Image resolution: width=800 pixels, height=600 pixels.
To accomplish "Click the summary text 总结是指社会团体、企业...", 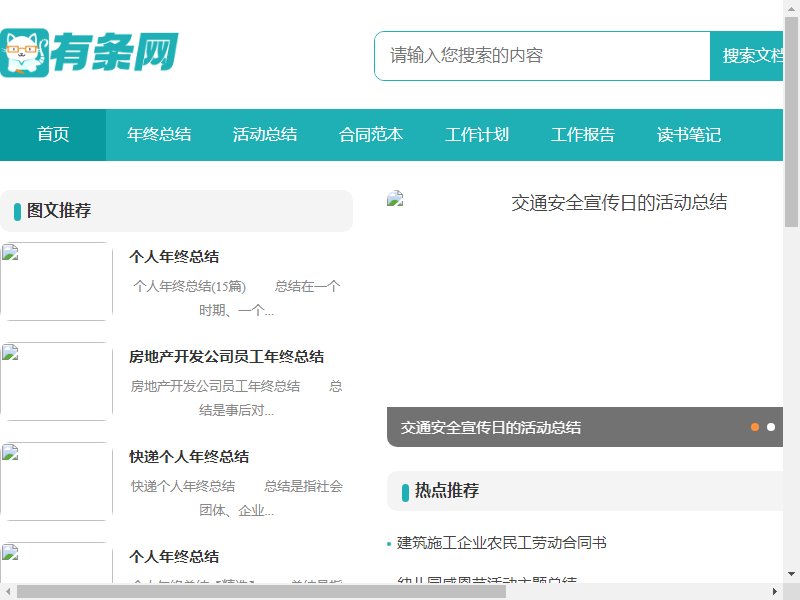I will coord(237,498).
